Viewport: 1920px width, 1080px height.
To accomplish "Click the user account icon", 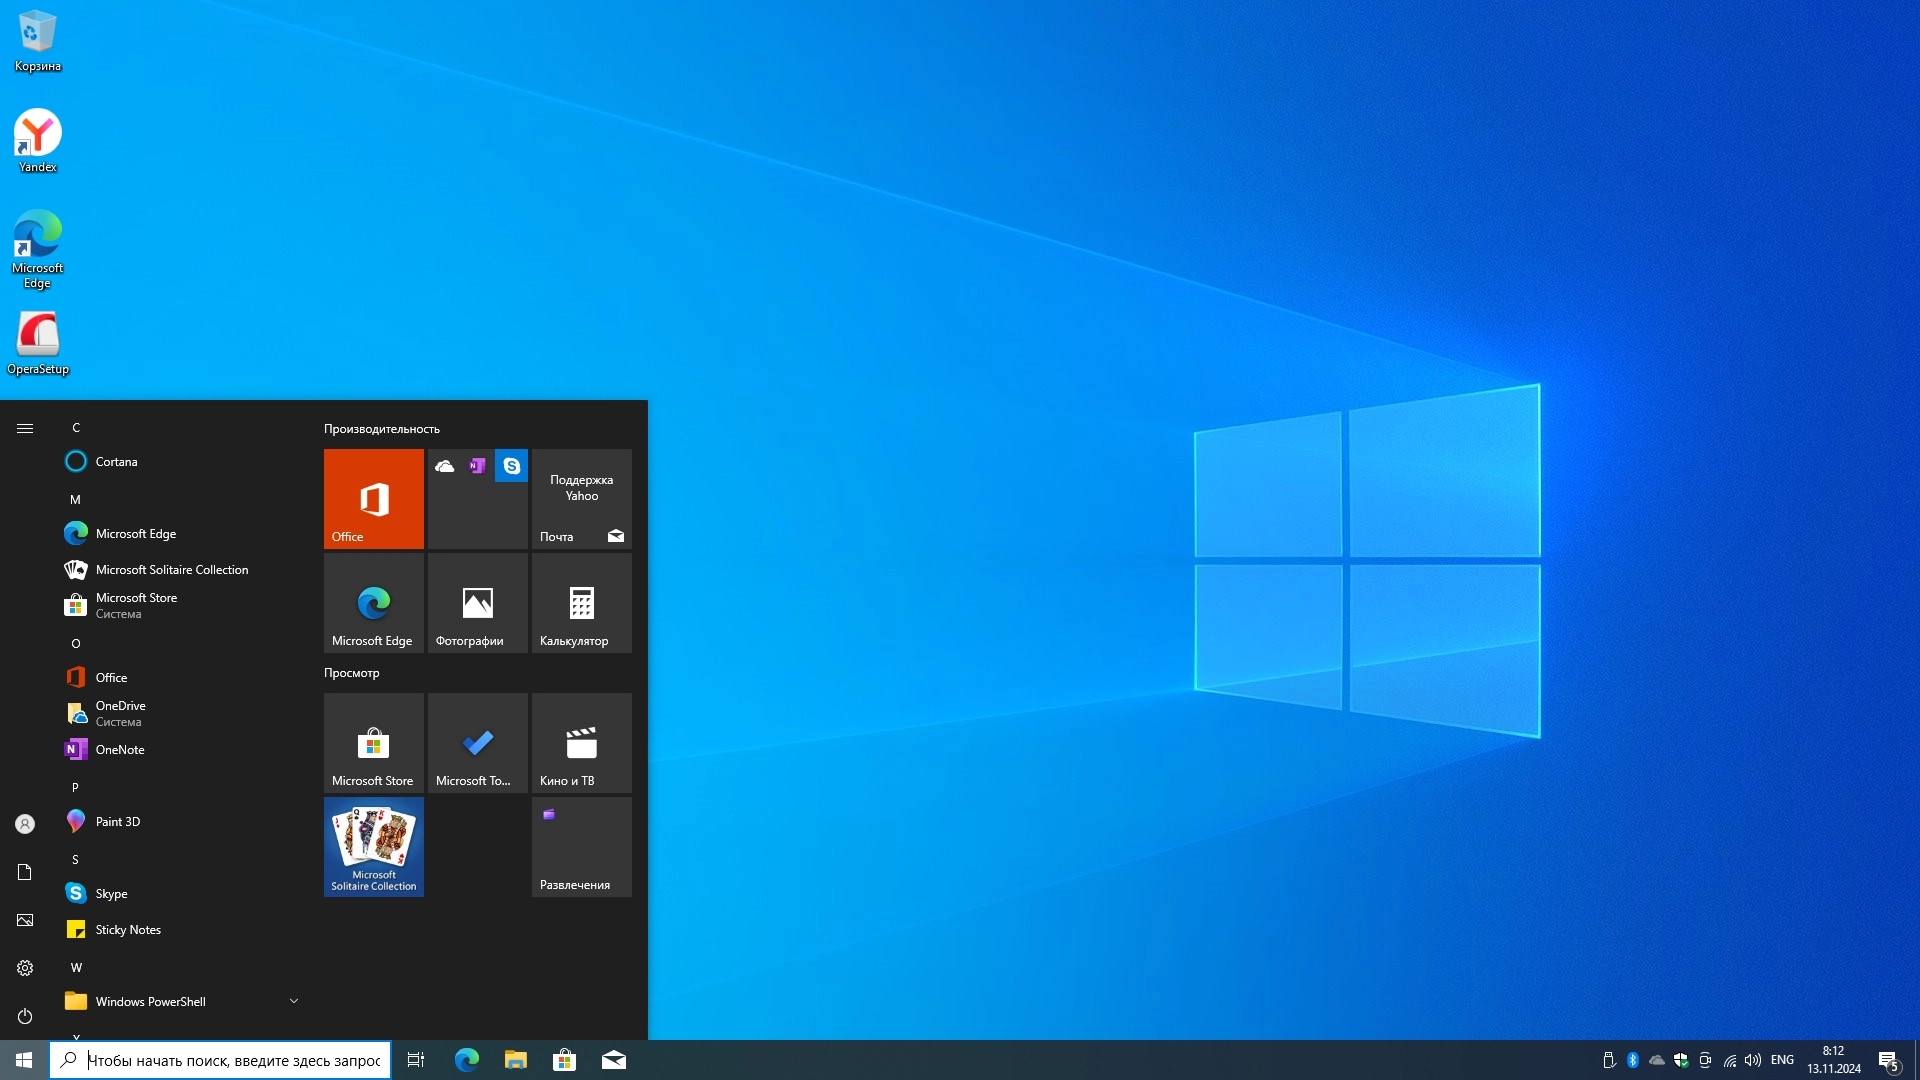I will click(25, 824).
